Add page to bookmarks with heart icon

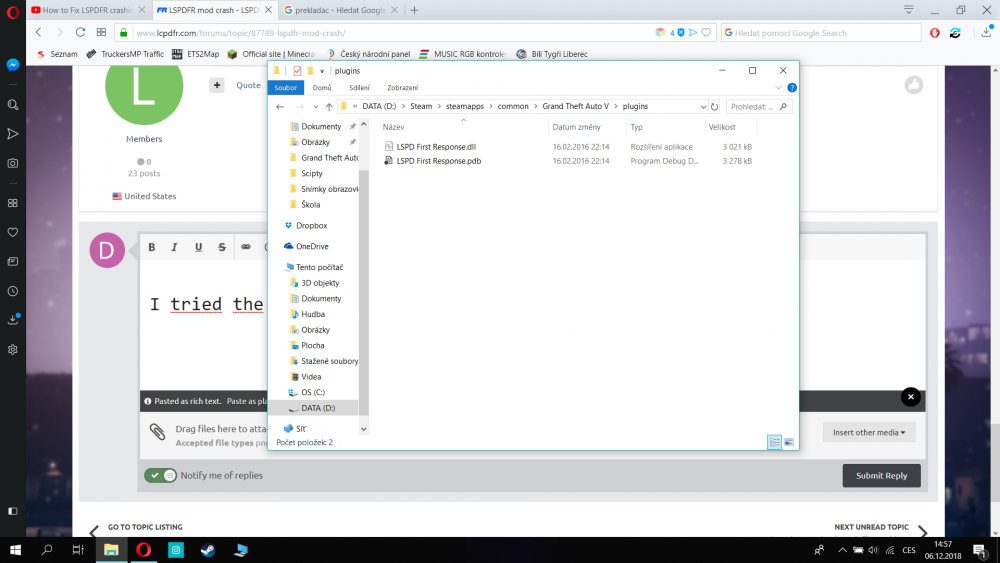pyautogui.click(x=706, y=33)
